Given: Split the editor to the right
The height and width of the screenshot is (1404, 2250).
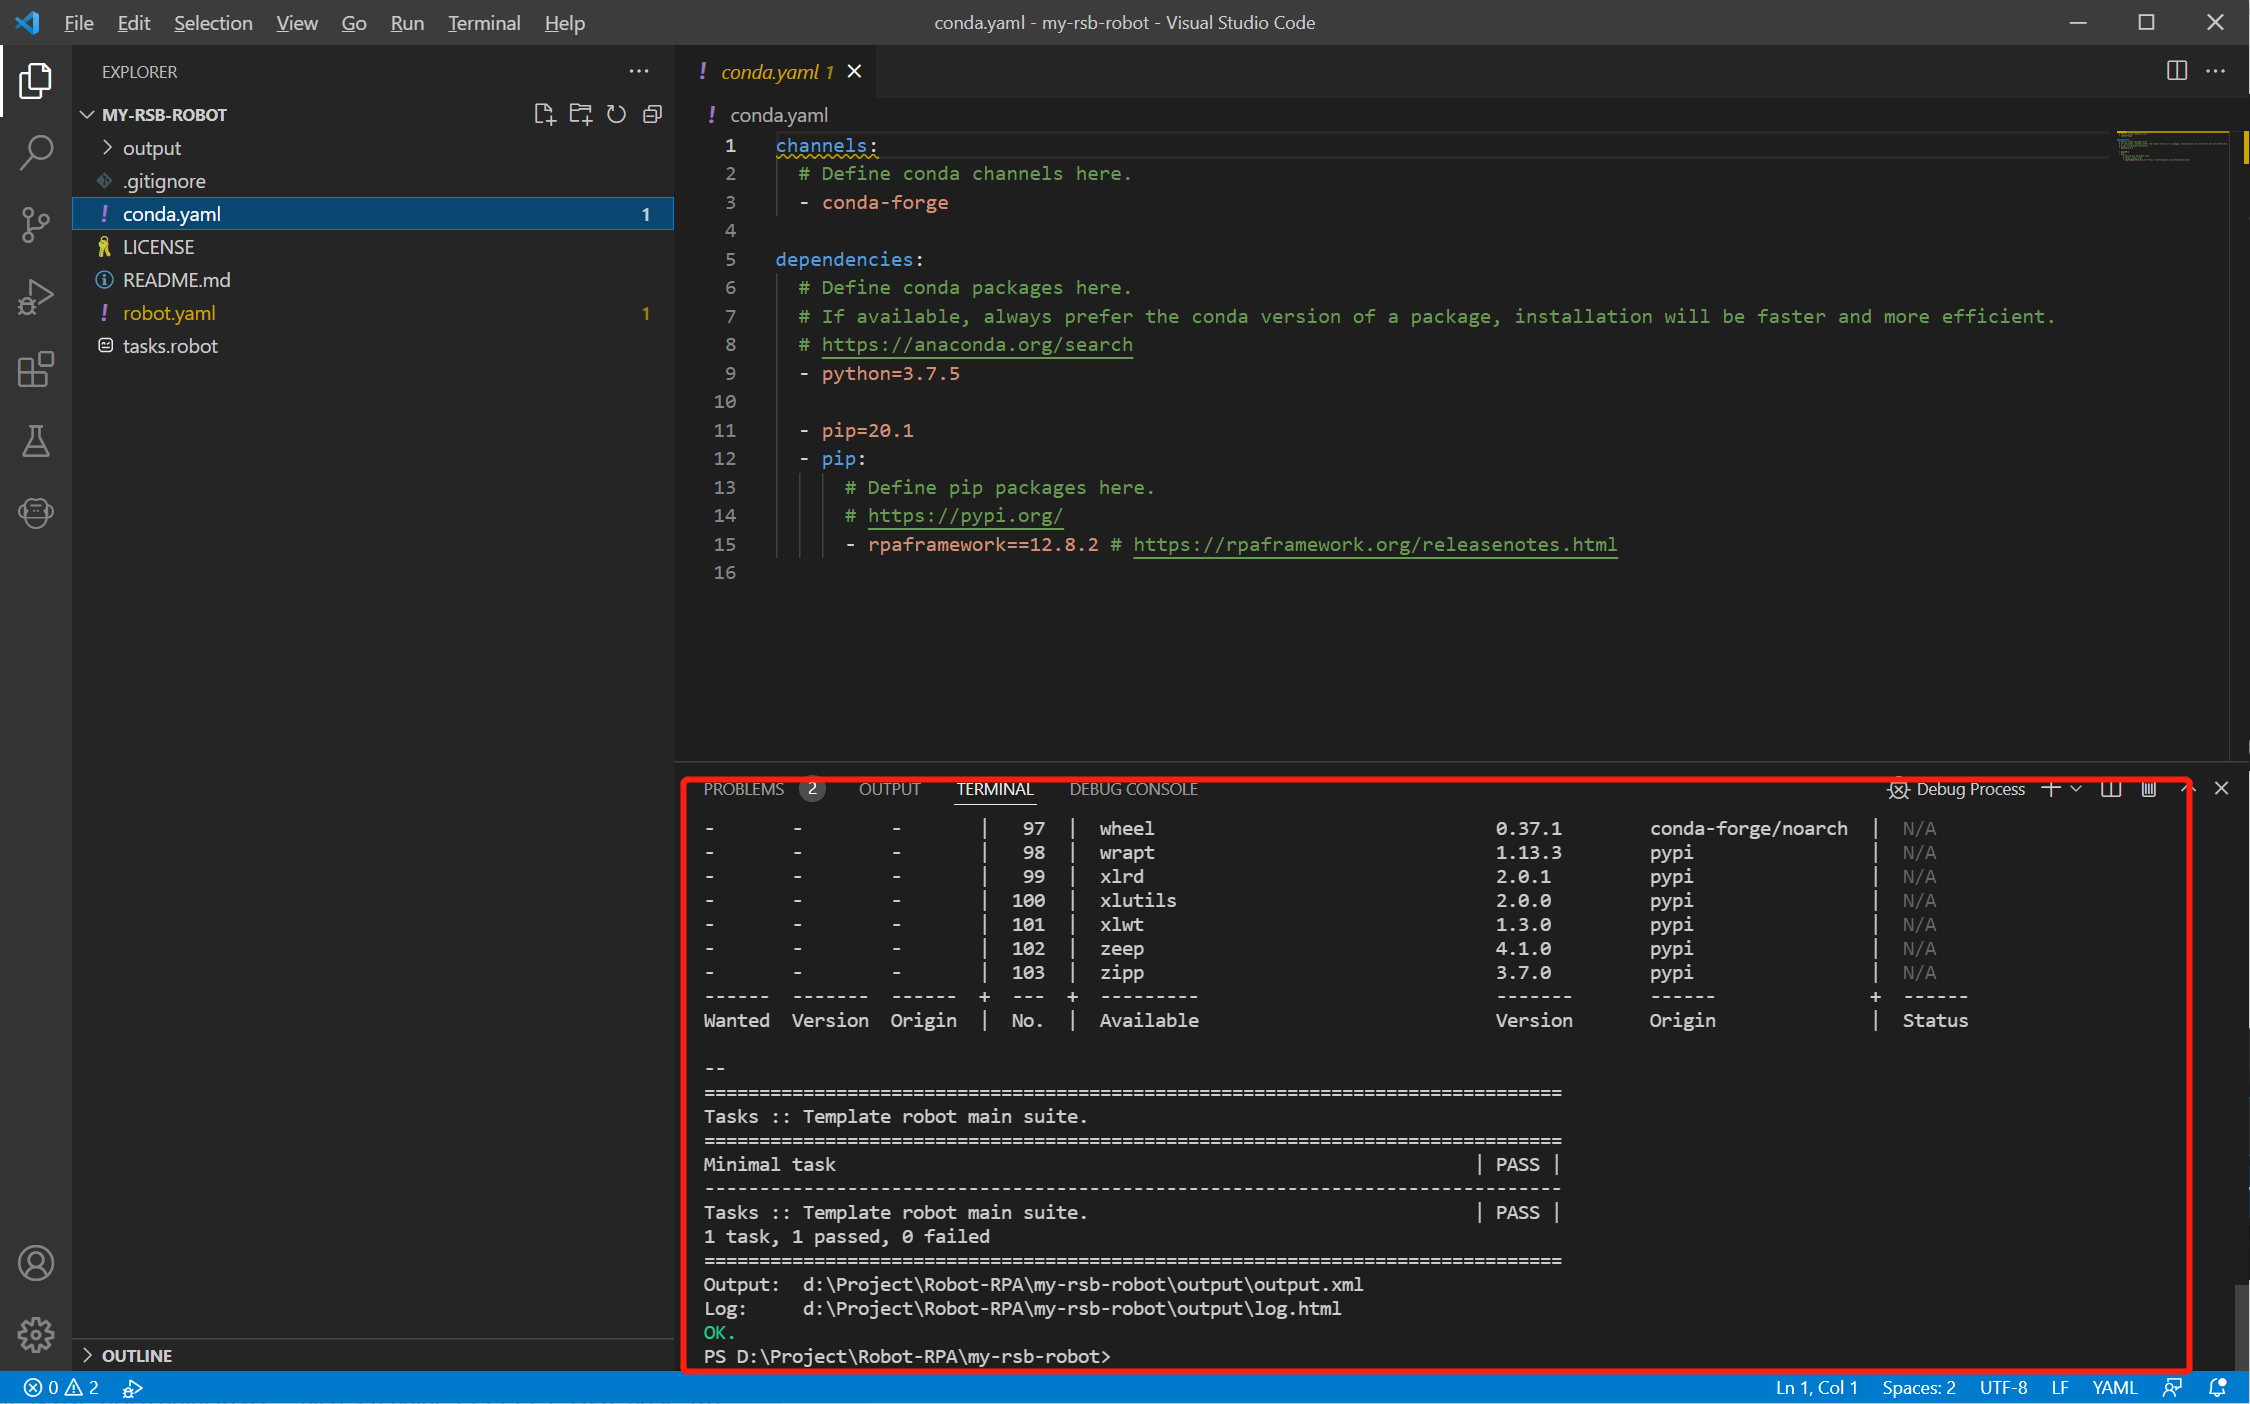Looking at the screenshot, I should pos(2176,71).
